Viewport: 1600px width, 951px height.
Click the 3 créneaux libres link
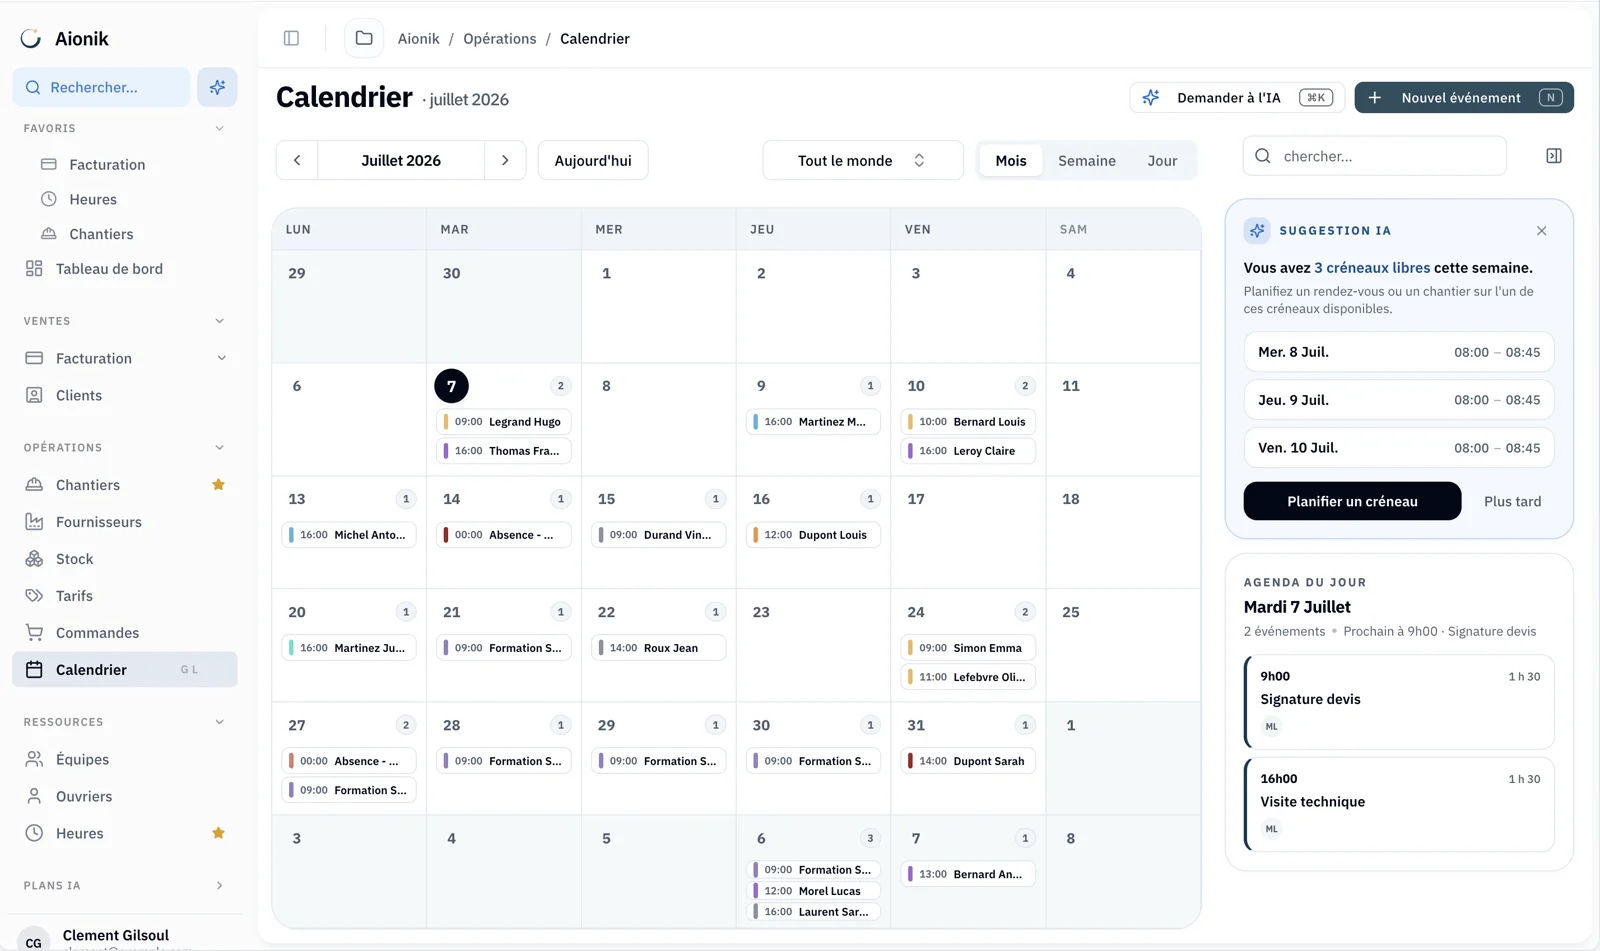1372,268
